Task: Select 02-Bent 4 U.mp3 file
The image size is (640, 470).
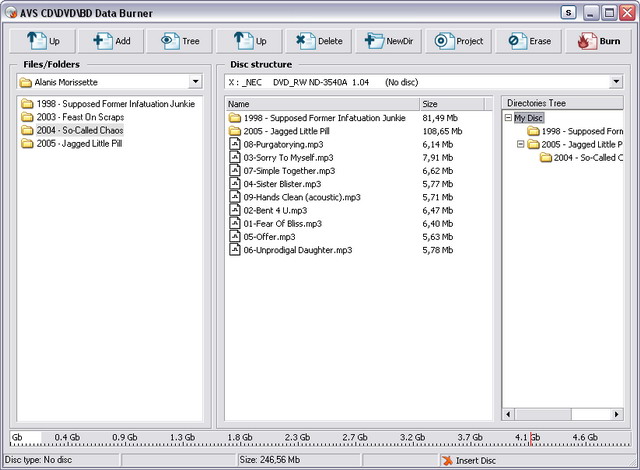Action: [x=268, y=211]
